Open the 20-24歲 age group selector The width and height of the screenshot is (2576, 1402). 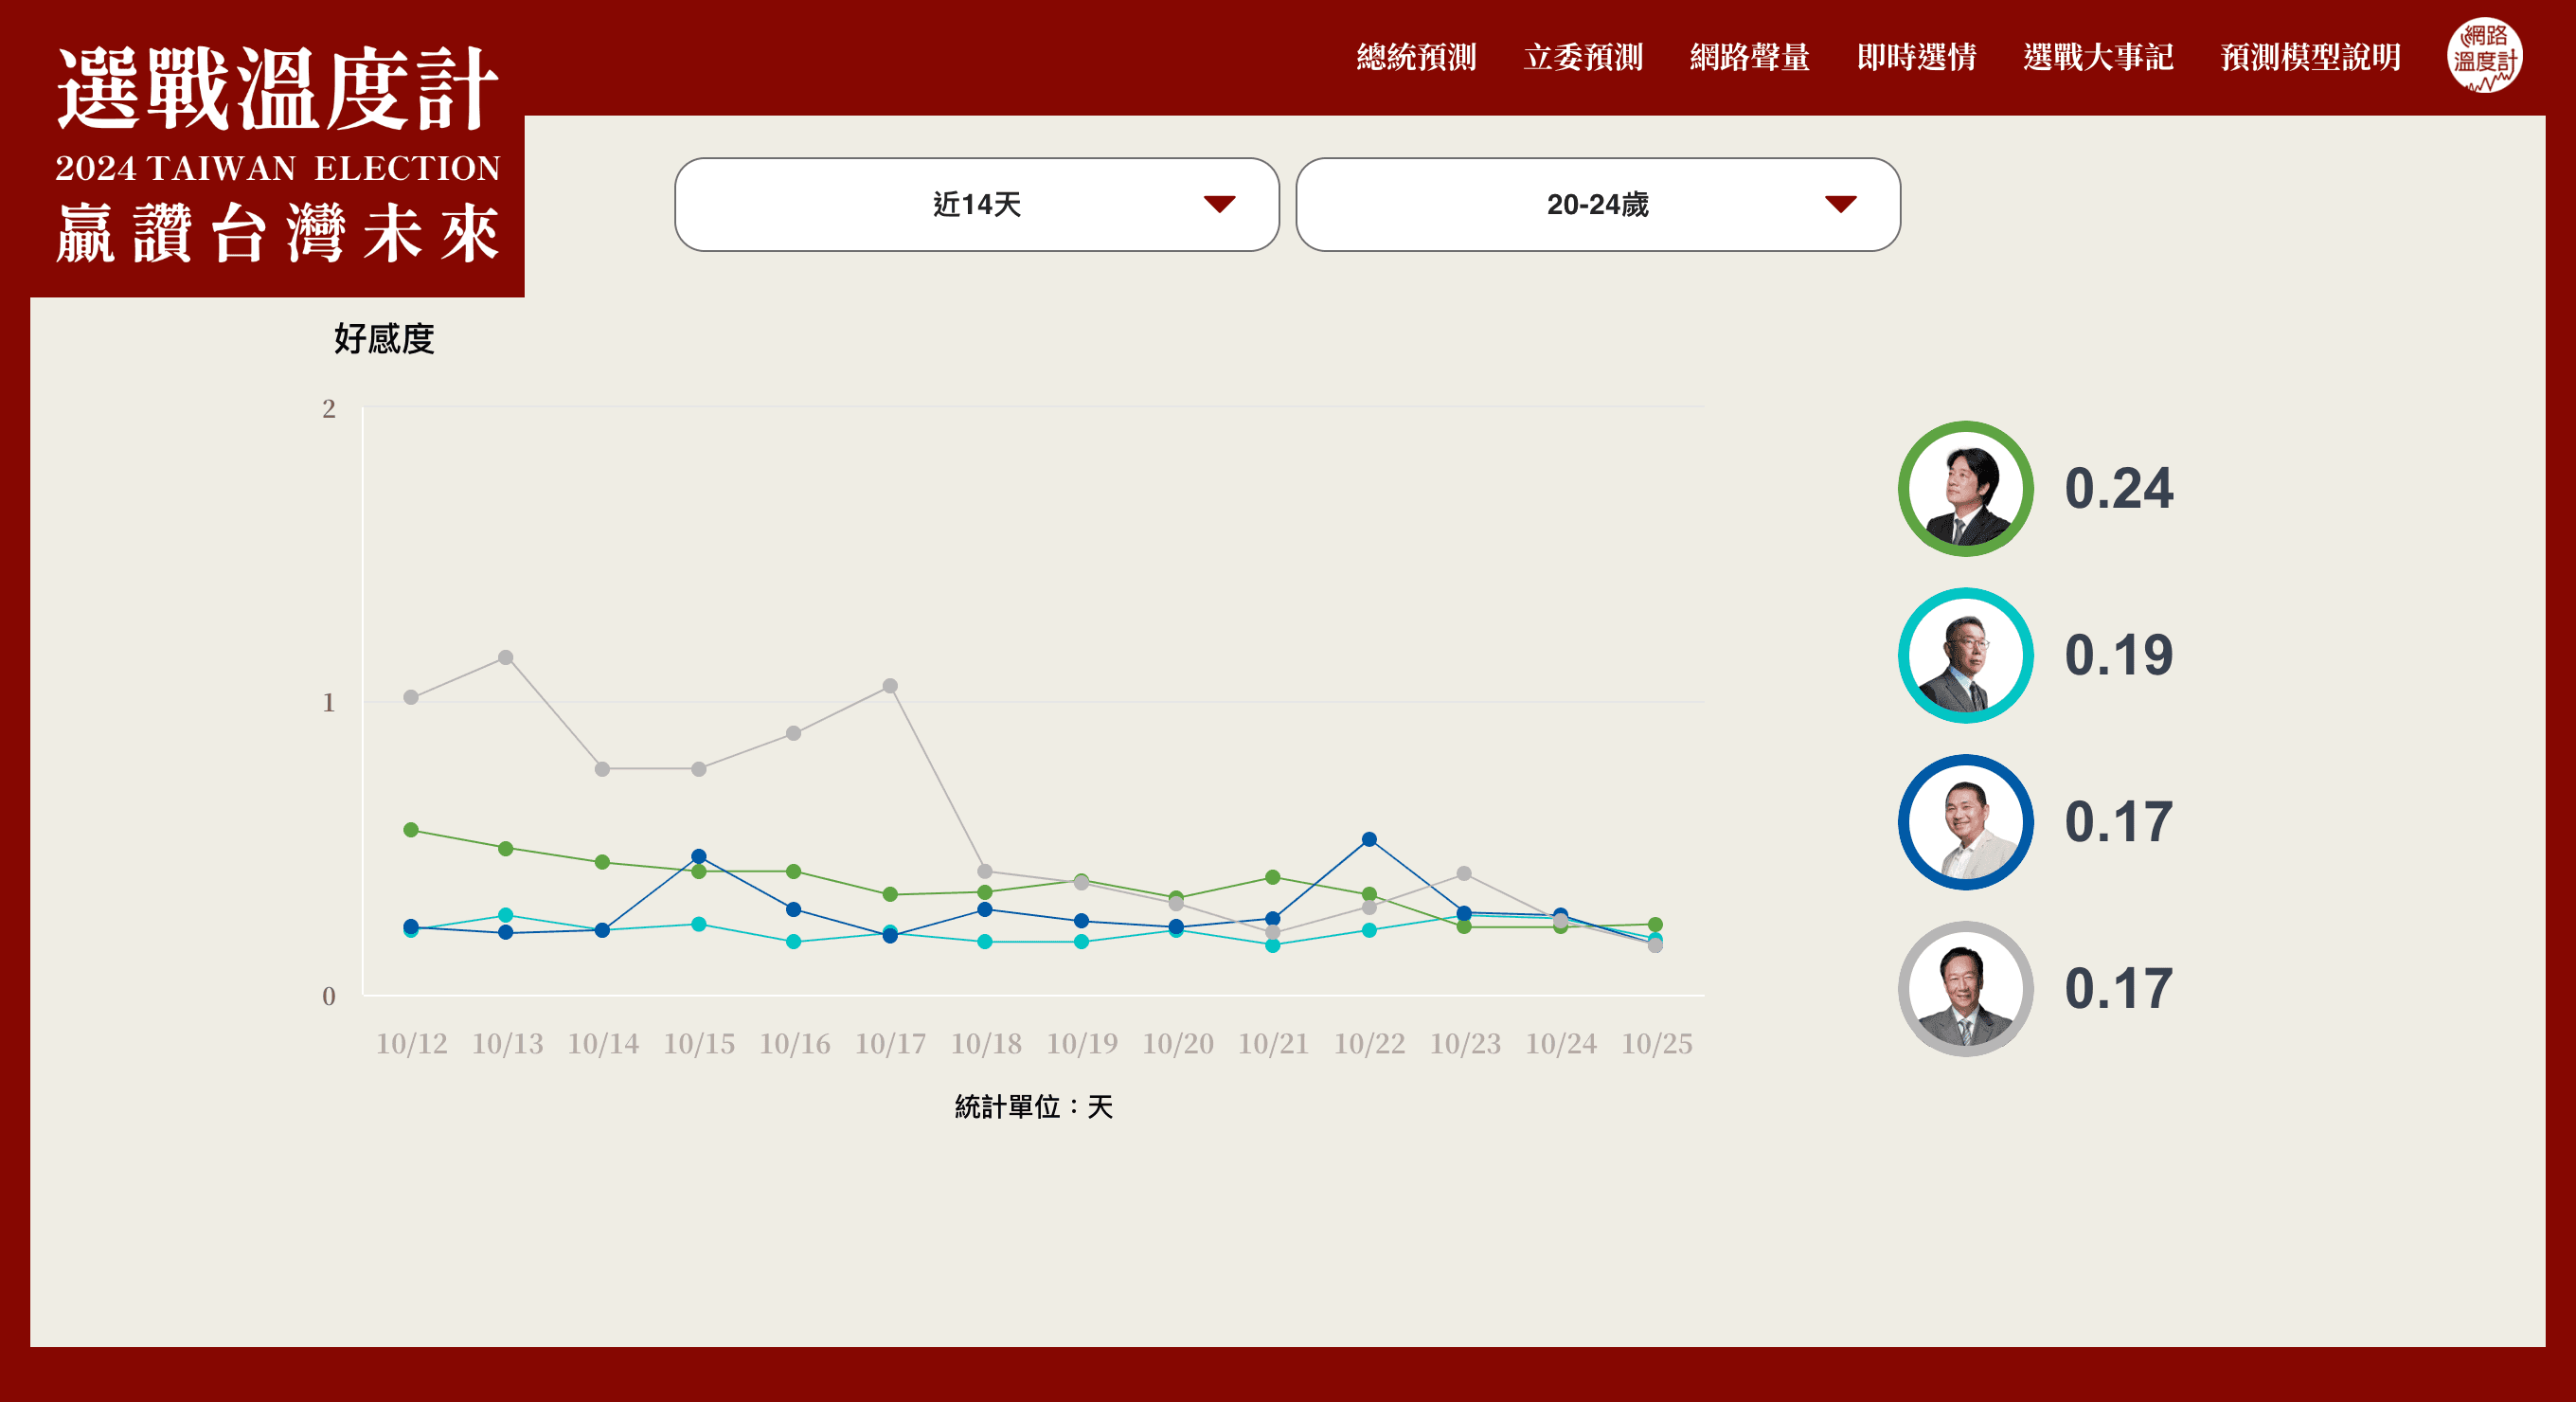(x=1597, y=205)
